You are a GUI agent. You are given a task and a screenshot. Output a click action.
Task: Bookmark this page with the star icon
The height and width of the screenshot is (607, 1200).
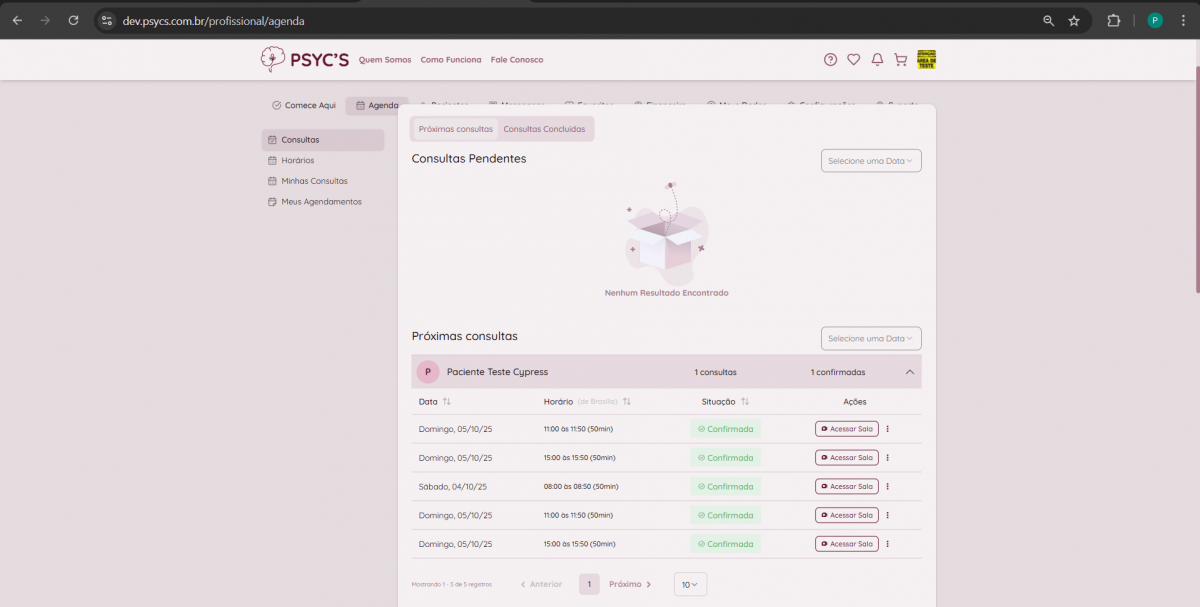(x=1074, y=20)
